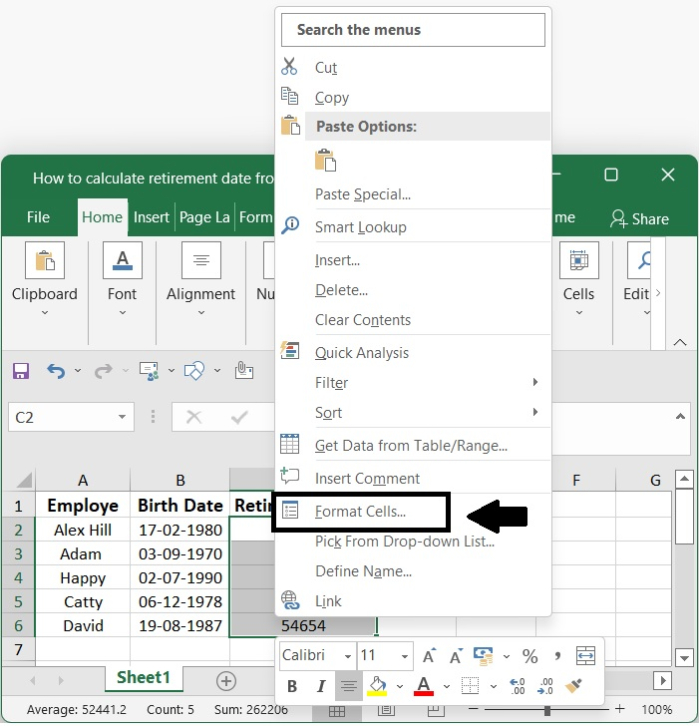Click the zoom slider handle
Image resolution: width=700 pixels, height=726 pixels.
pos(547,709)
